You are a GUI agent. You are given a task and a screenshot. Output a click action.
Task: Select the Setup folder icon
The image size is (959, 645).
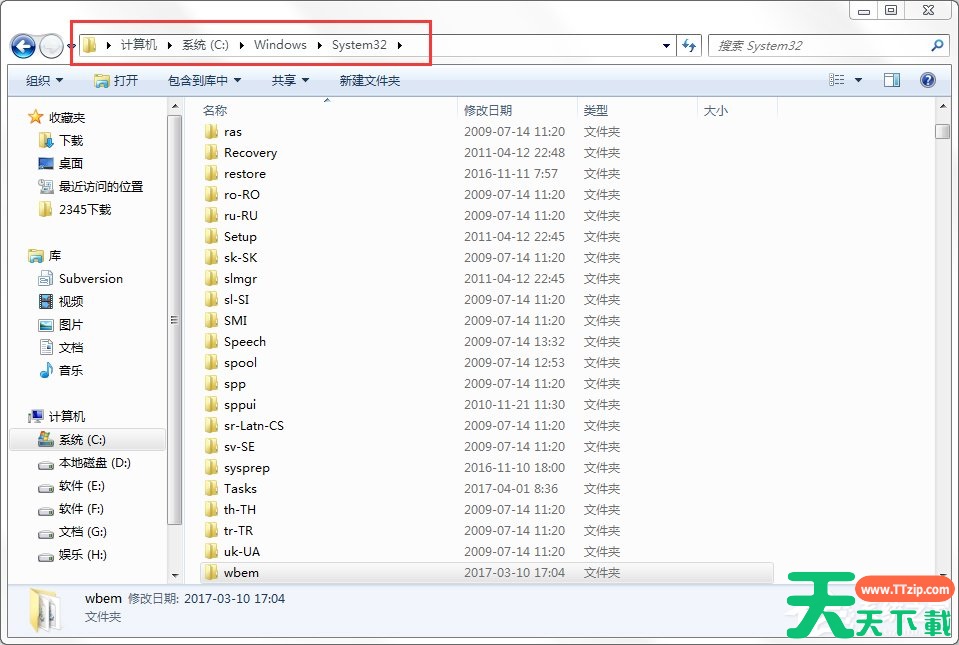tap(211, 237)
